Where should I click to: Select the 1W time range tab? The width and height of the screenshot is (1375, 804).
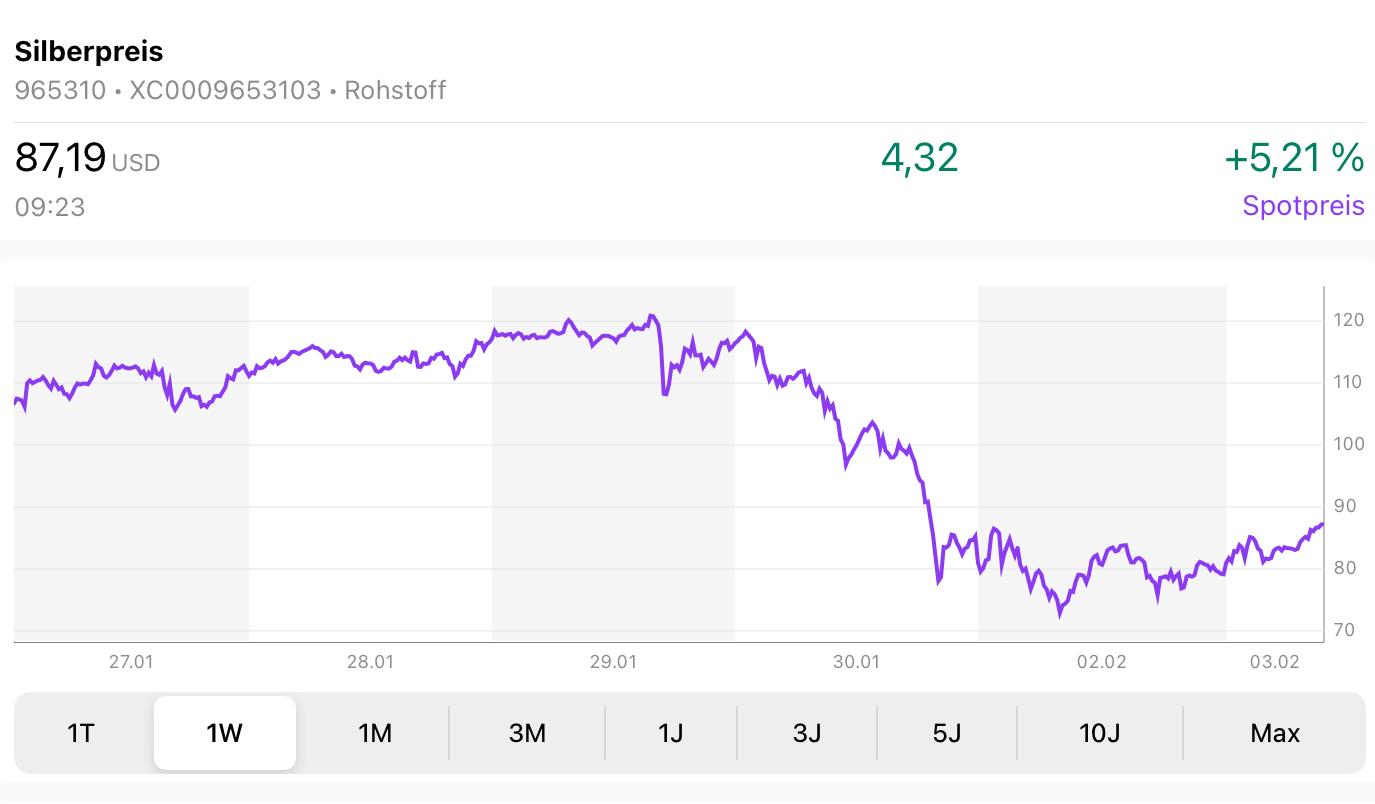click(224, 733)
